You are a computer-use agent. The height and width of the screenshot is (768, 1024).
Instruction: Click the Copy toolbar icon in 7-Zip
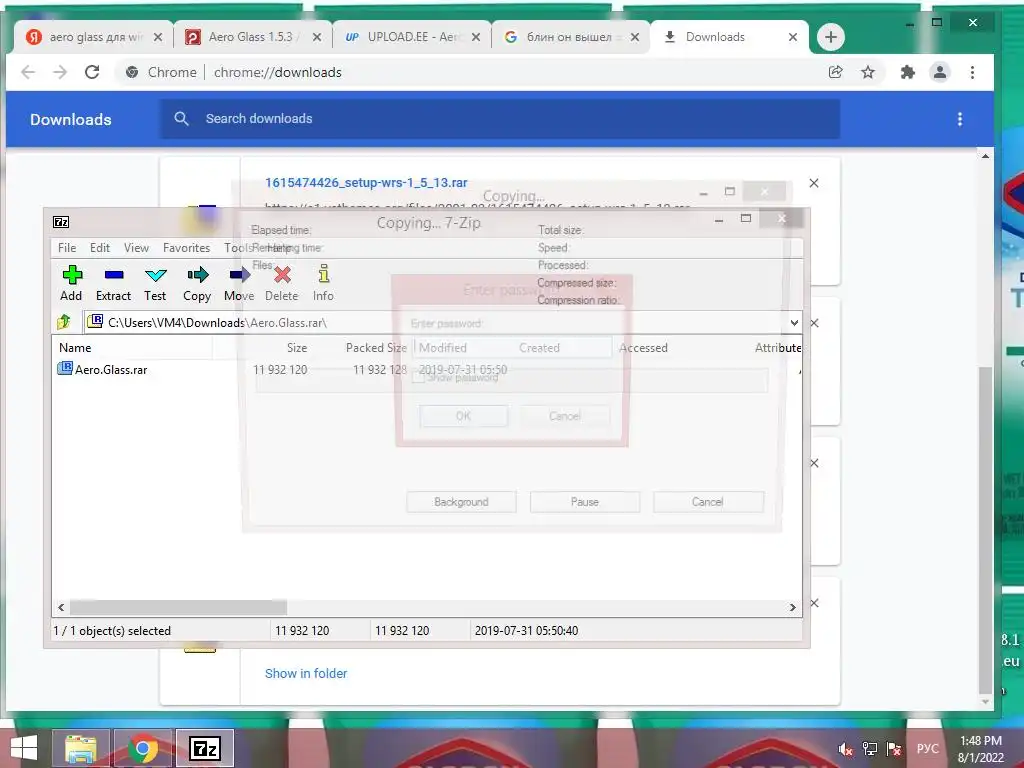tap(197, 283)
